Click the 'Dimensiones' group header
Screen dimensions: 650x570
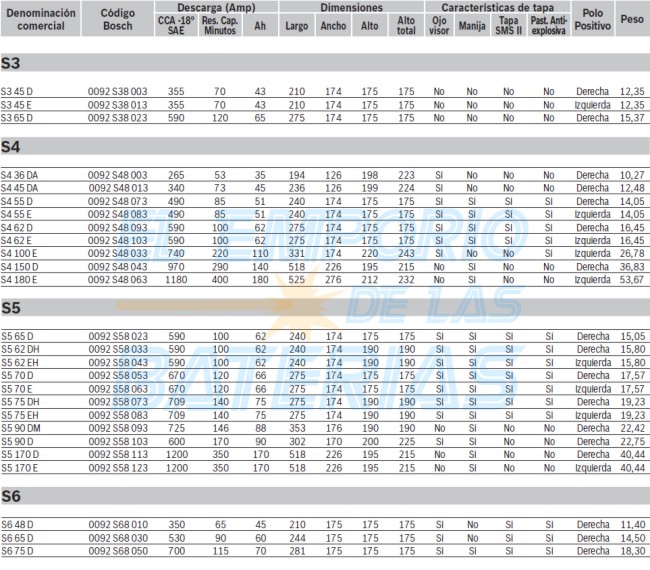pyautogui.click(x=352, y=7)
